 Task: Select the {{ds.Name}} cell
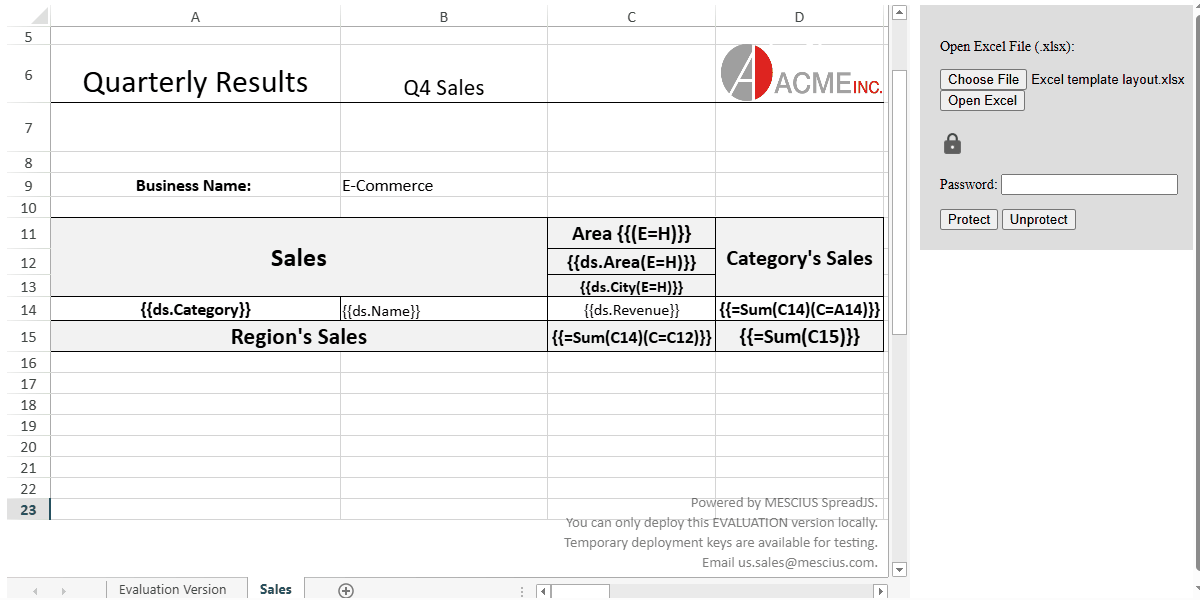click(444, 309)
